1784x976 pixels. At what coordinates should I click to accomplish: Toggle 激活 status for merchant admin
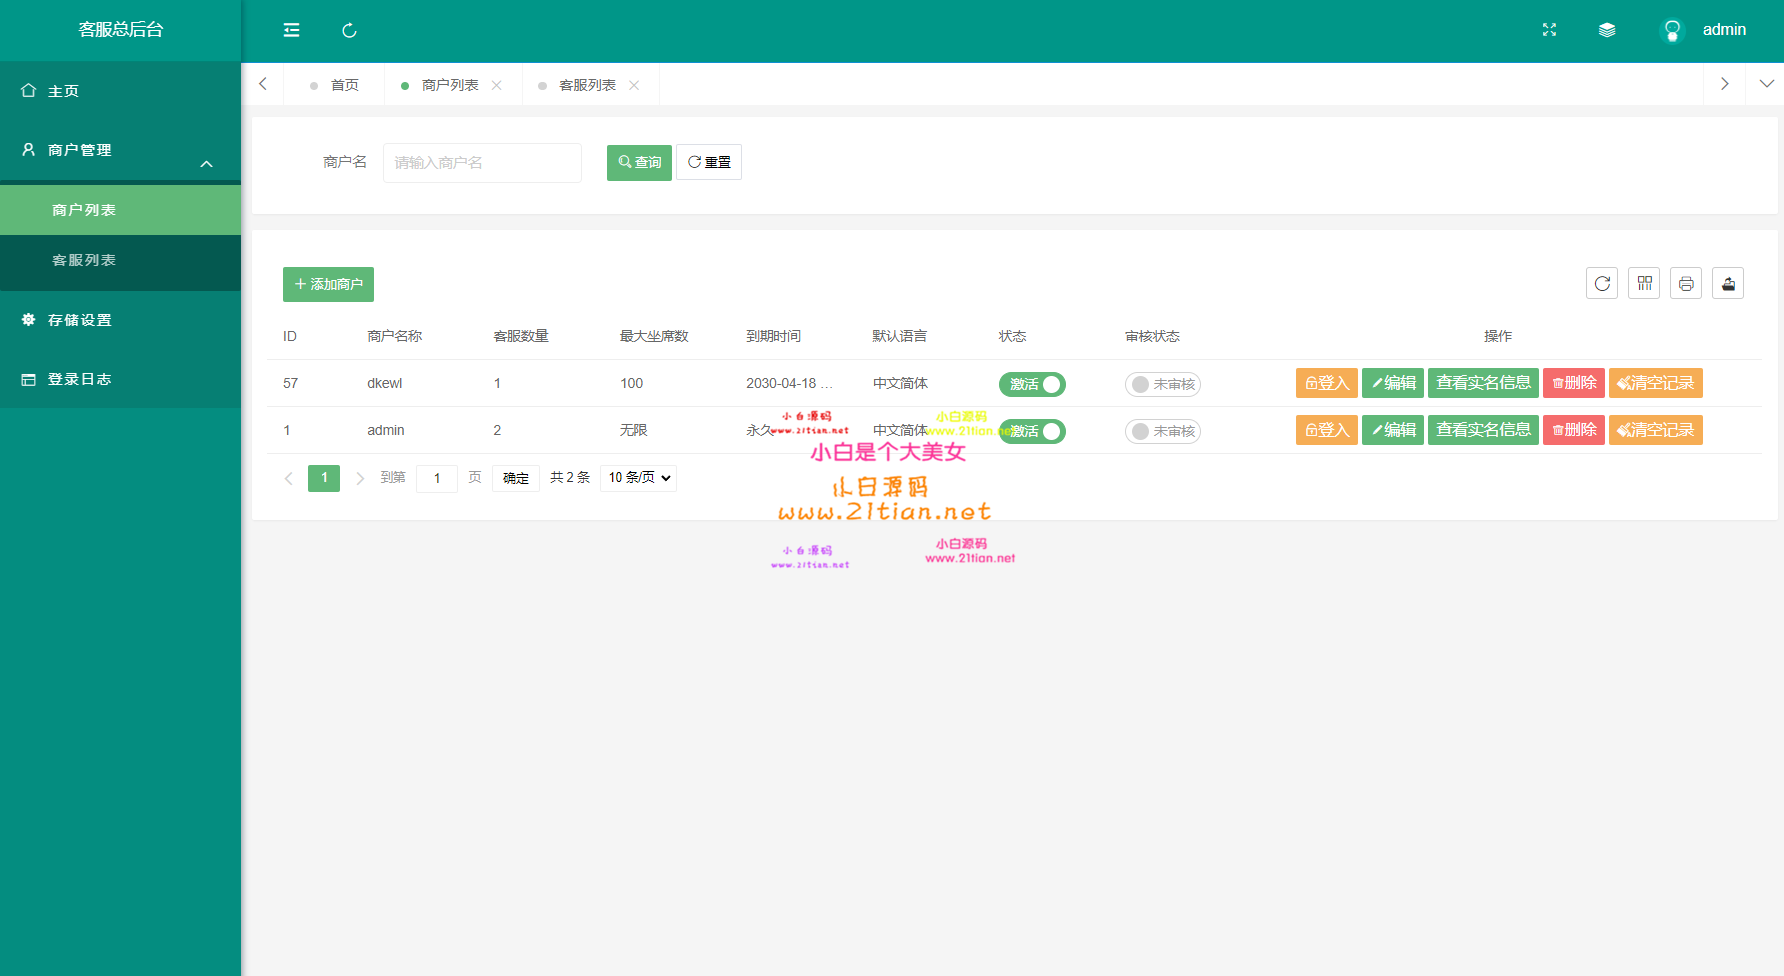click(x=1032, y=430)
